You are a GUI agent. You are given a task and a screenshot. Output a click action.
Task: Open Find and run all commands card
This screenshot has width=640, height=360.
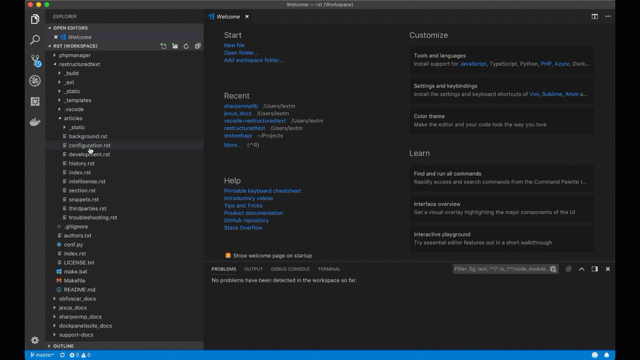(x=502, y=178)
